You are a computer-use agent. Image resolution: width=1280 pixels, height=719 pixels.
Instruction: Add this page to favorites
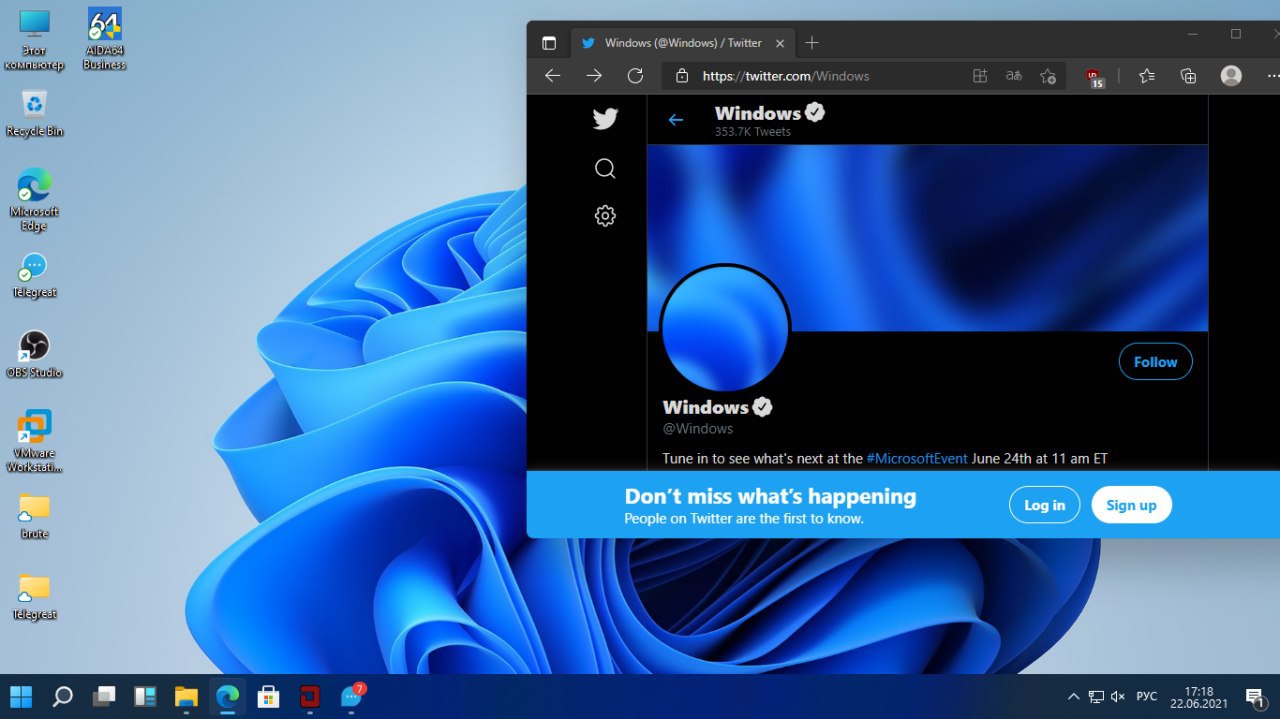[x=1048, y=76]
